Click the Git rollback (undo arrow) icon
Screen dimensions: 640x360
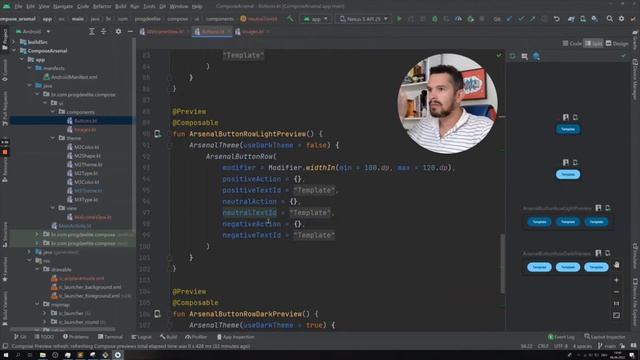pos(556,19)
